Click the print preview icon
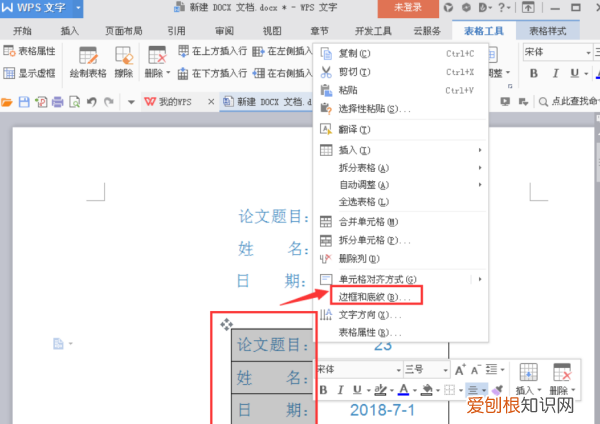 (75, 102)
